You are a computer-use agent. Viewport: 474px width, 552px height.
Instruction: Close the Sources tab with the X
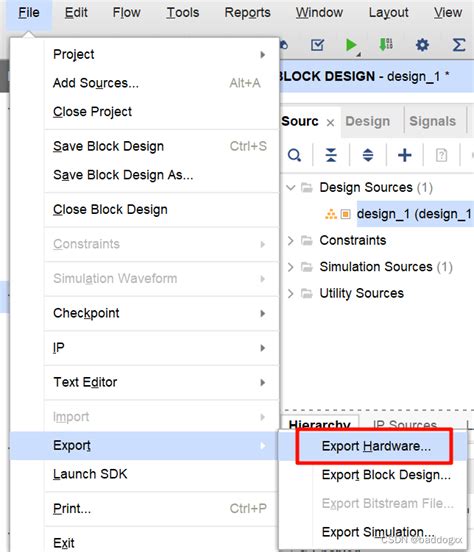[x=330, y=123]
